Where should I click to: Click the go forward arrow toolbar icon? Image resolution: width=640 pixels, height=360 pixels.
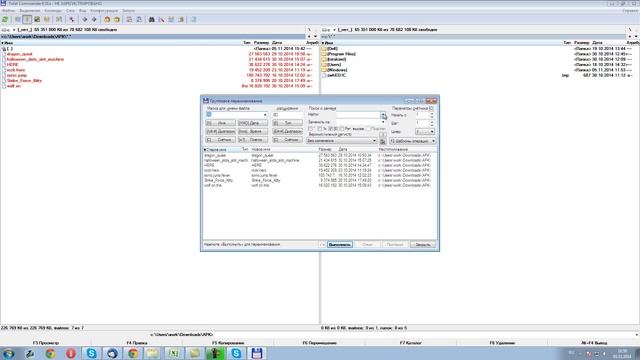point(94,19)
